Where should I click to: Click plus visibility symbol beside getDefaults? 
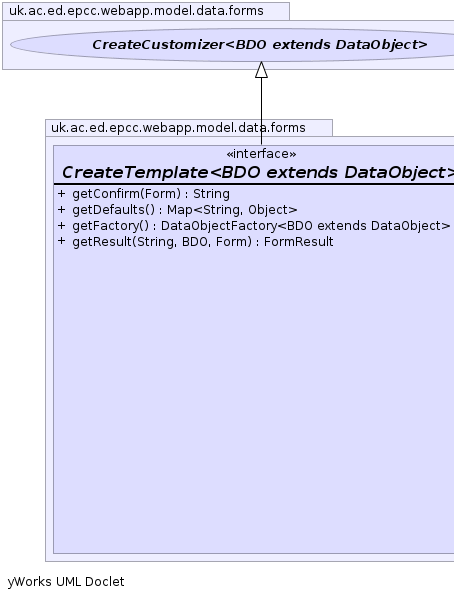click(62, 210)
